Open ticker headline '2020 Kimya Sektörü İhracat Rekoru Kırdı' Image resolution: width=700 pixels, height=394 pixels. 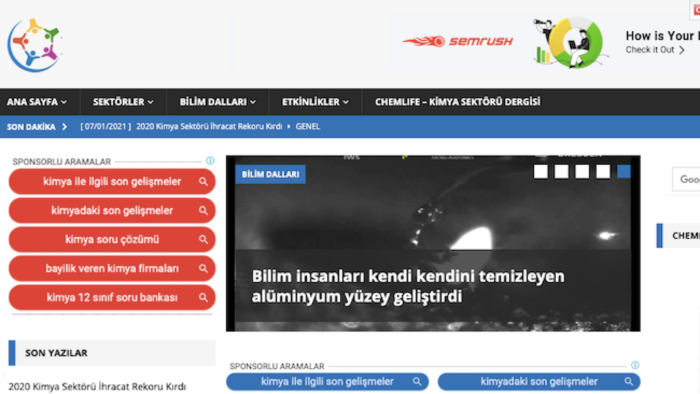209,127
